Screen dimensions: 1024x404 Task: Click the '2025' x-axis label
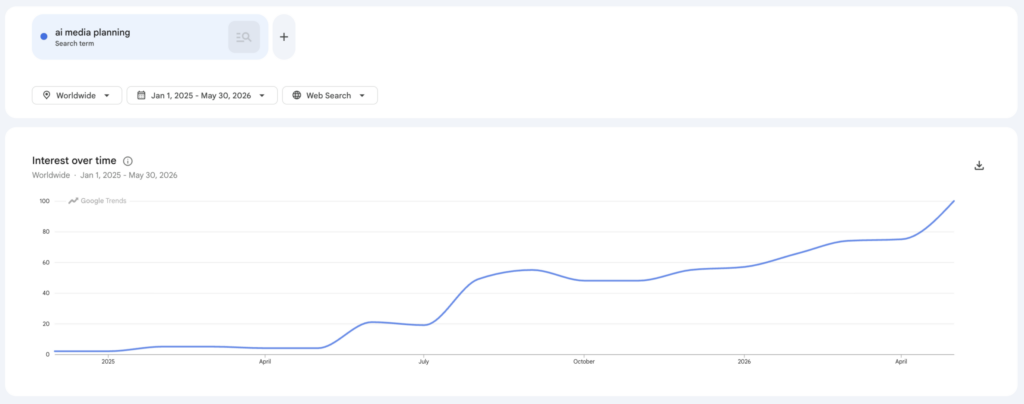[108, 361]
